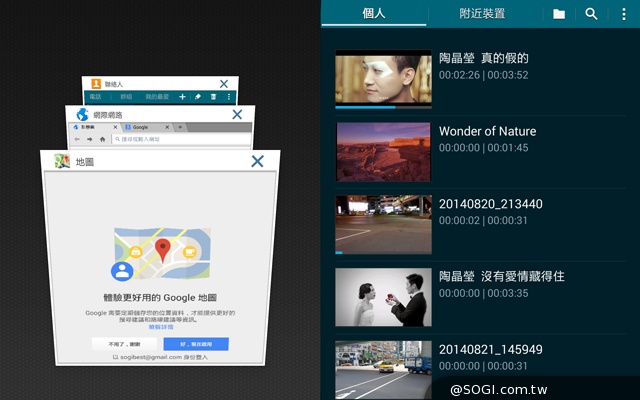The width and height of the screenshot is (640, 400).
Task: Select the title text 陶晶瑩 真的假的
Action: 484,58
